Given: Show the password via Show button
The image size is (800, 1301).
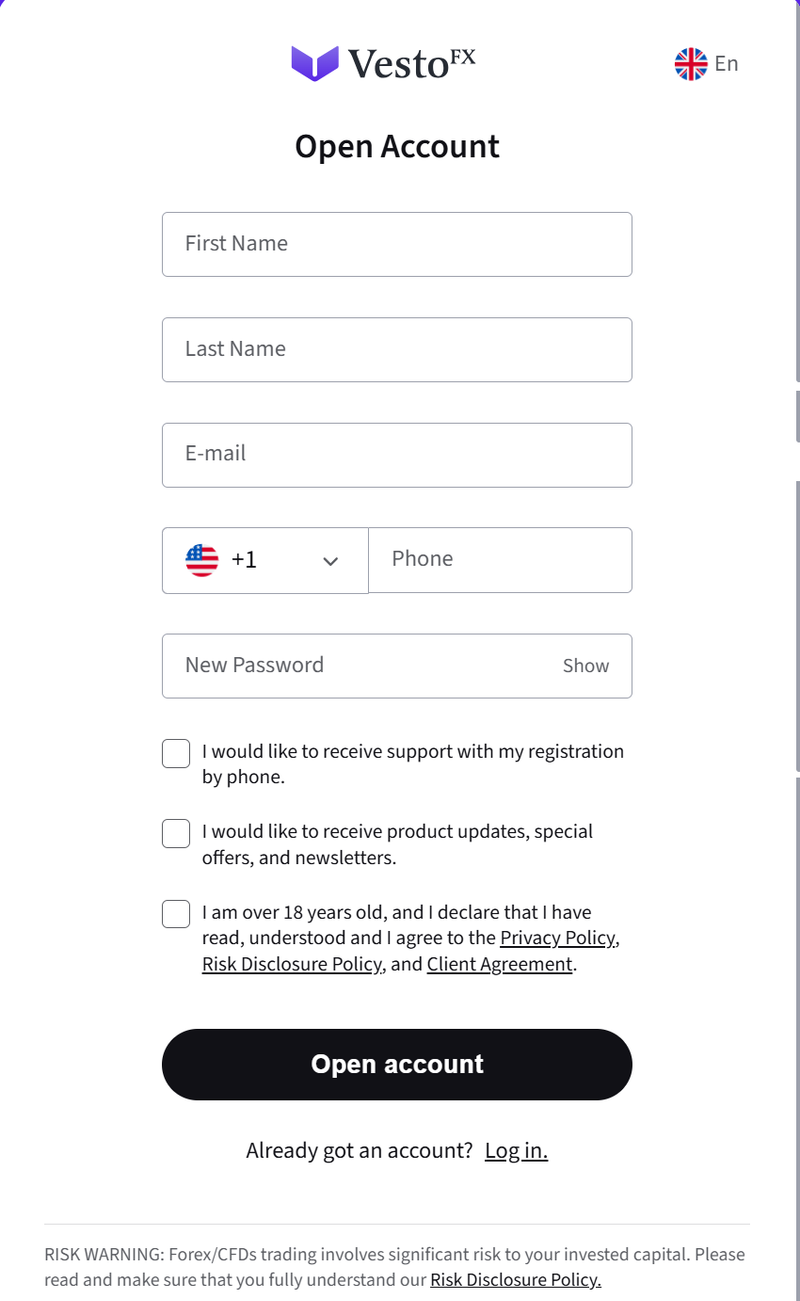Looking at the screenshot, I should [586, 666].
